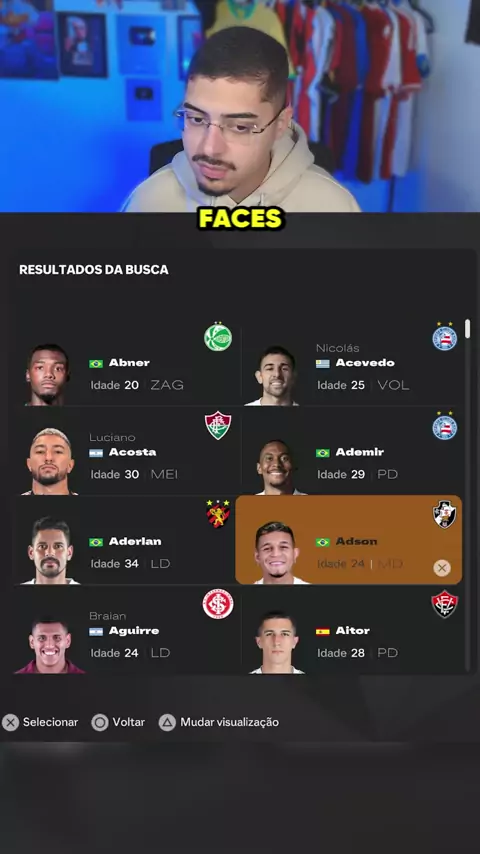Click the X button icon on Adson card

pos(442,569)
